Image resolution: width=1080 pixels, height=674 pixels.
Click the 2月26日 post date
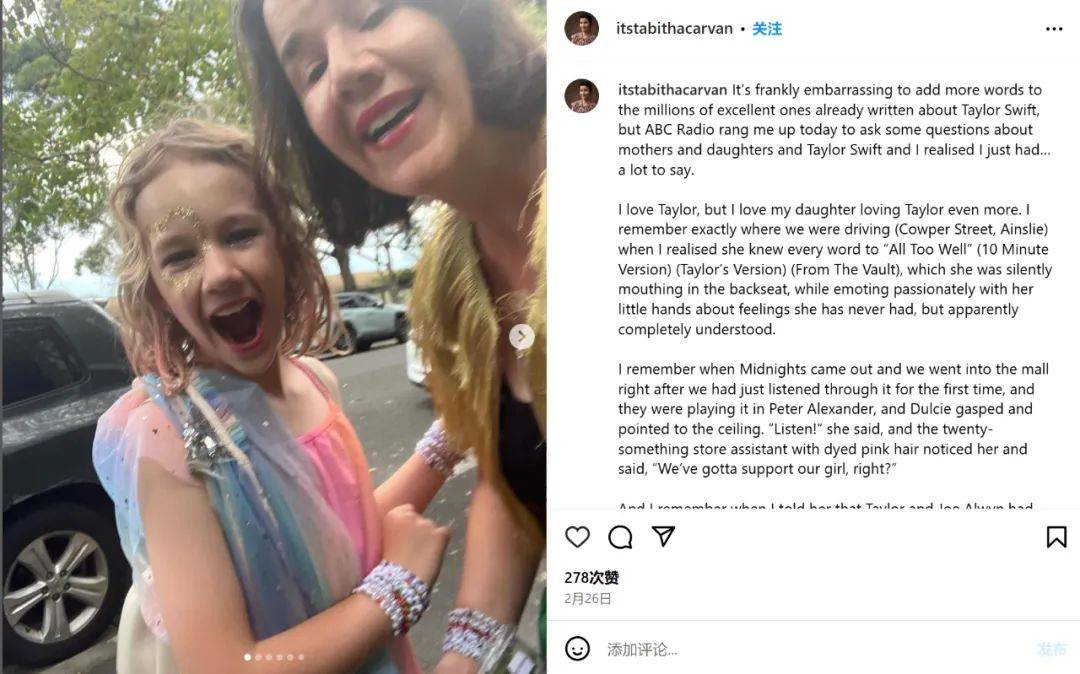(x=588, y=598)
